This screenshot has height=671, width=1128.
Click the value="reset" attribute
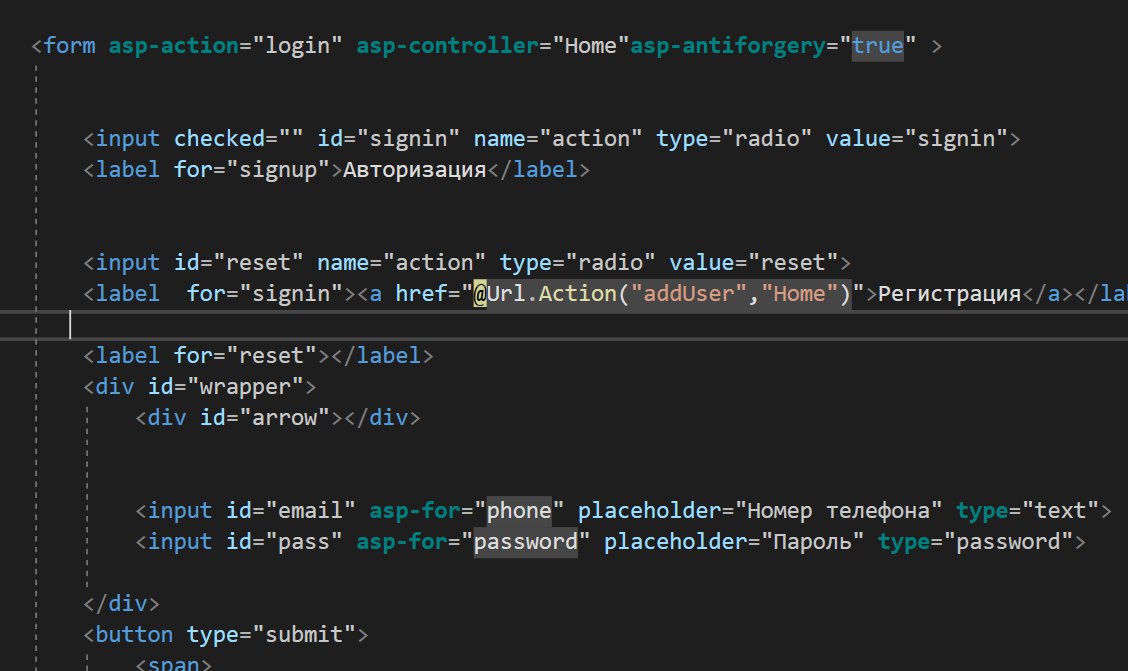point(754,263)
